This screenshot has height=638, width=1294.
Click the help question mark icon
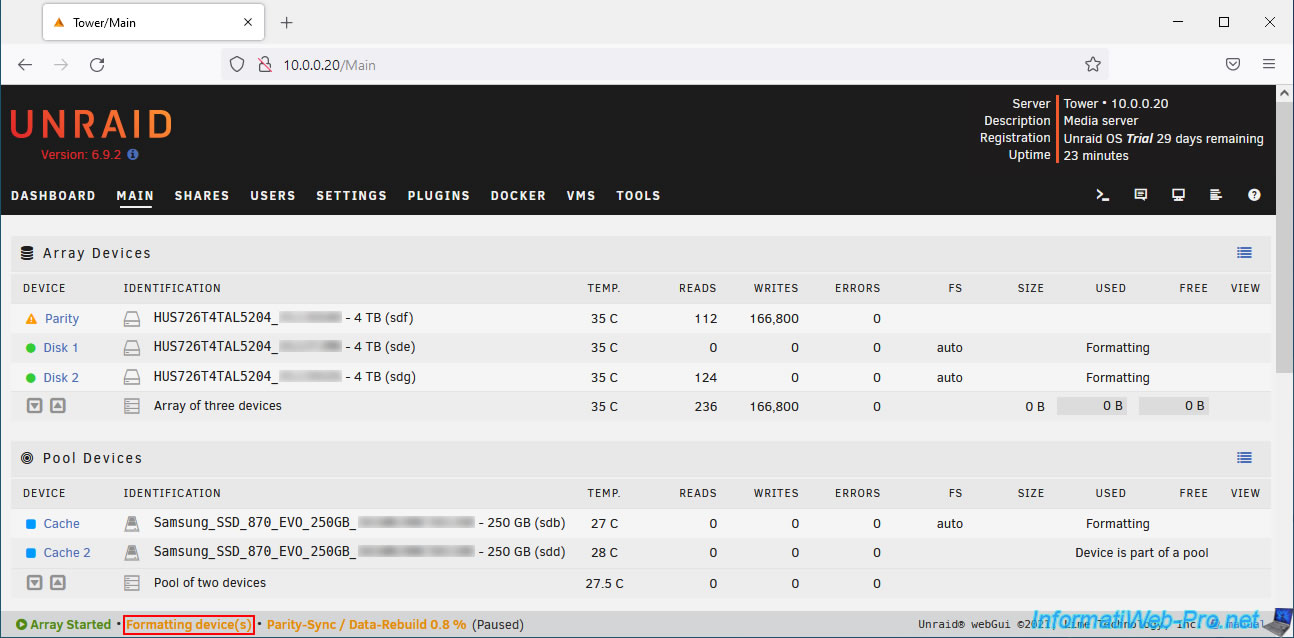[x=1254, y=196]
